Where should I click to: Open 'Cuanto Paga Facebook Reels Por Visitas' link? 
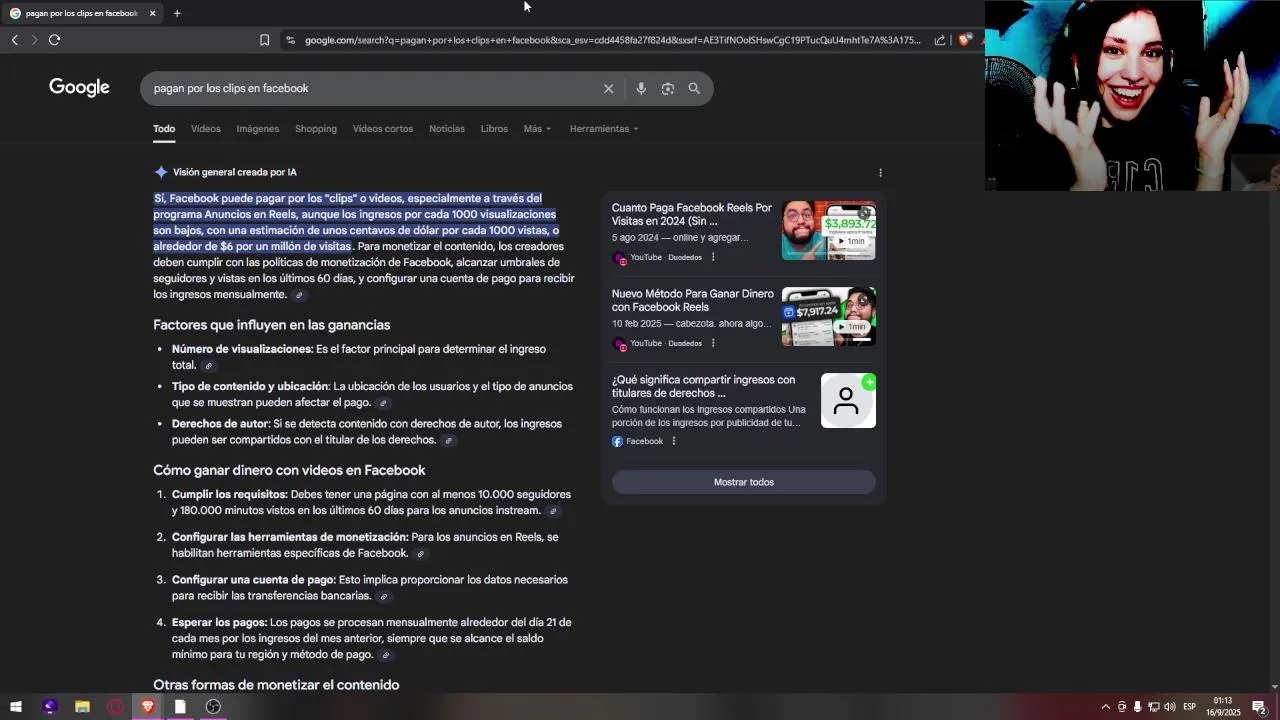point(692,214)
